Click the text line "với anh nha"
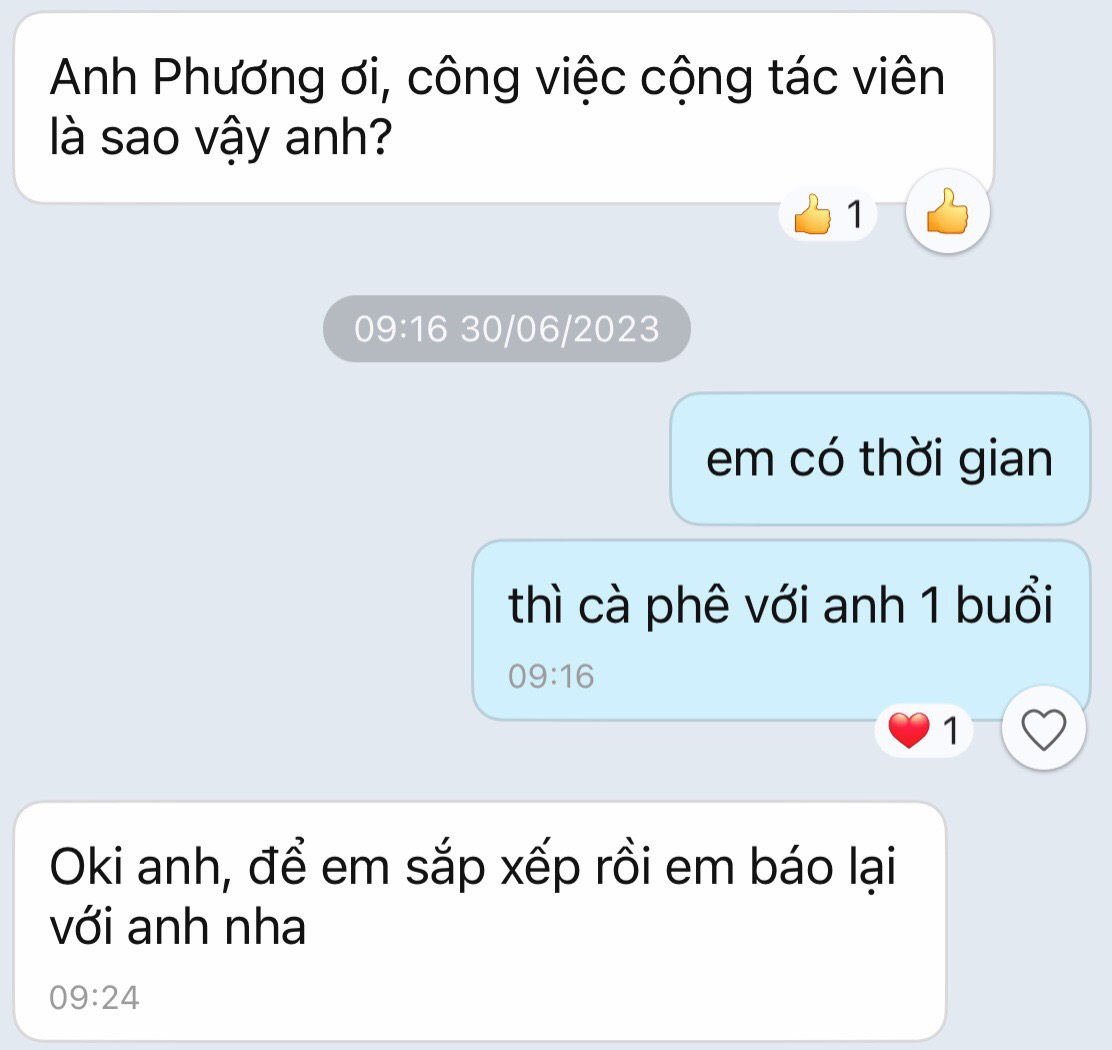 pos(177,927)
